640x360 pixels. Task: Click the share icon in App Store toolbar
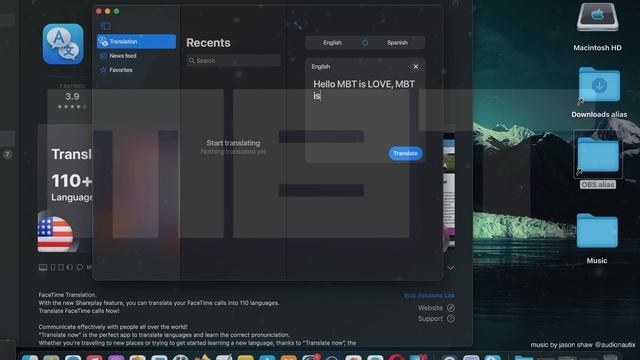[x=456, y=3]
